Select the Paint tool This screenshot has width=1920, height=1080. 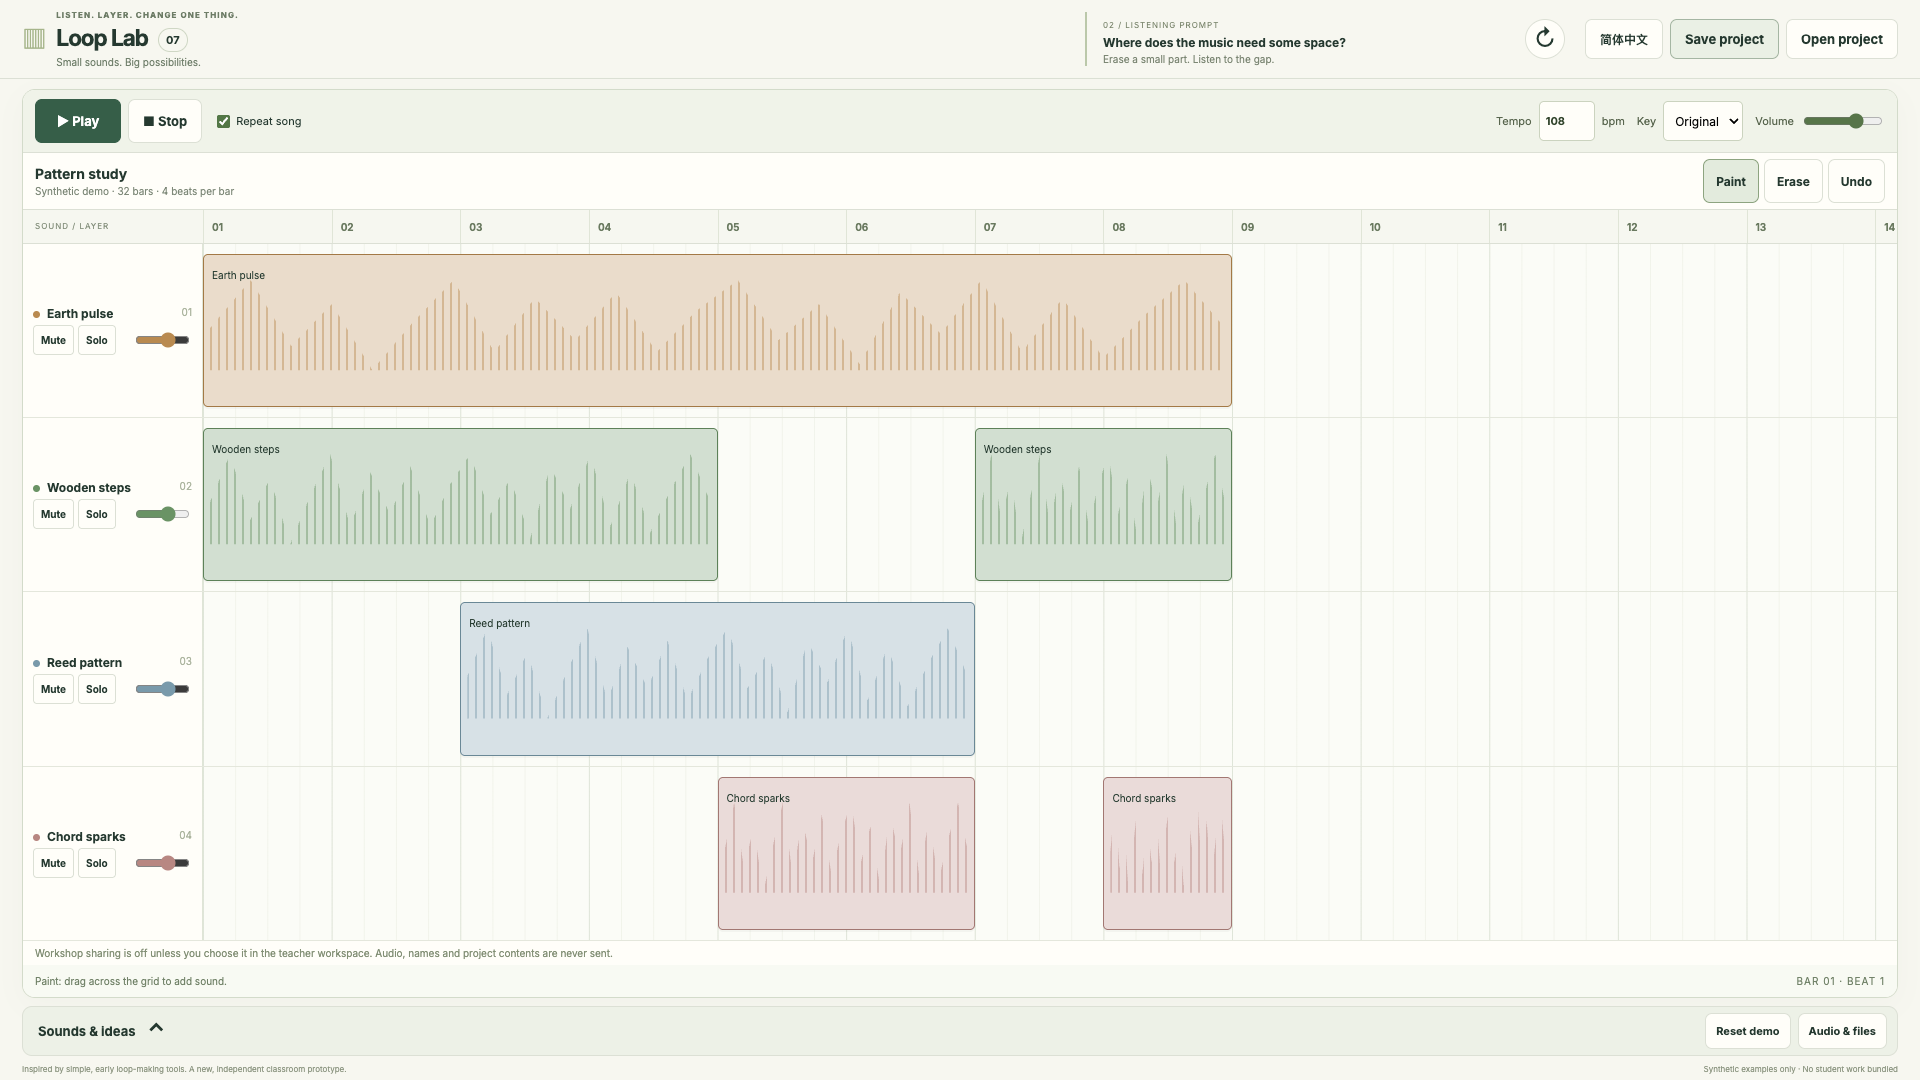click(x=1730, y=181)
